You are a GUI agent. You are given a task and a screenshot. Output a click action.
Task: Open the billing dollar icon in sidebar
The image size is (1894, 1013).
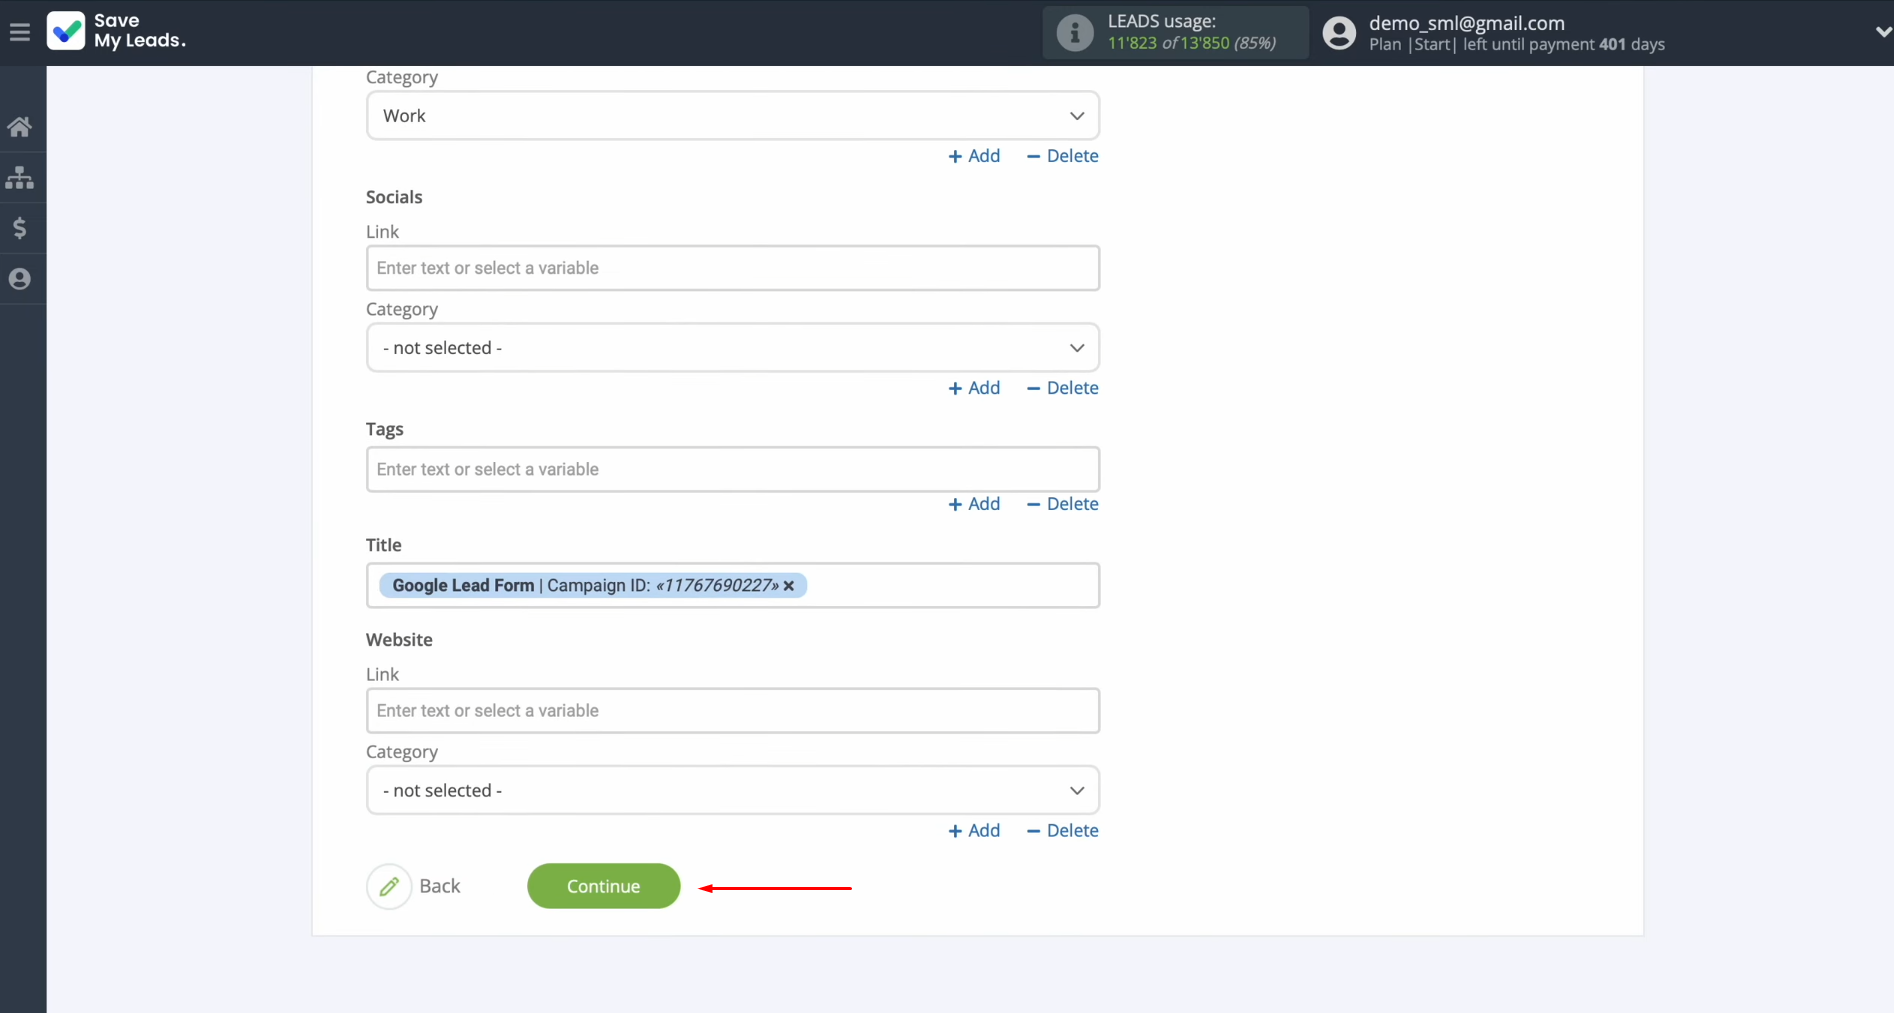[20, 229]
